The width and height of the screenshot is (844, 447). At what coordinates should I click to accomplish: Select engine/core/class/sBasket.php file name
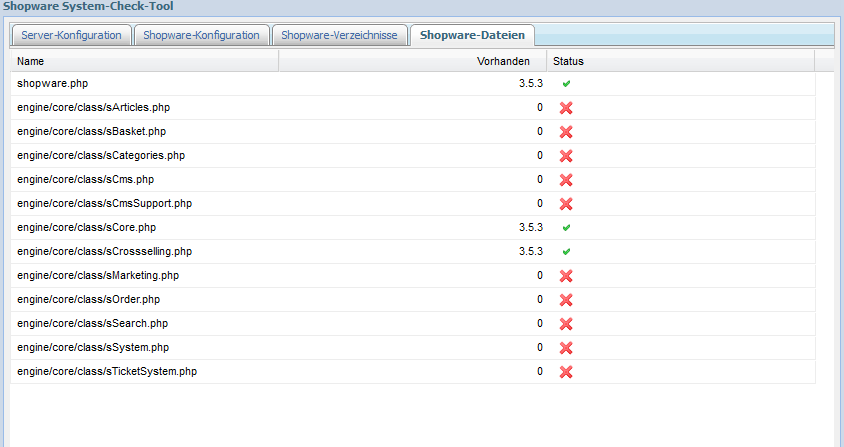[x=92, y=131]
